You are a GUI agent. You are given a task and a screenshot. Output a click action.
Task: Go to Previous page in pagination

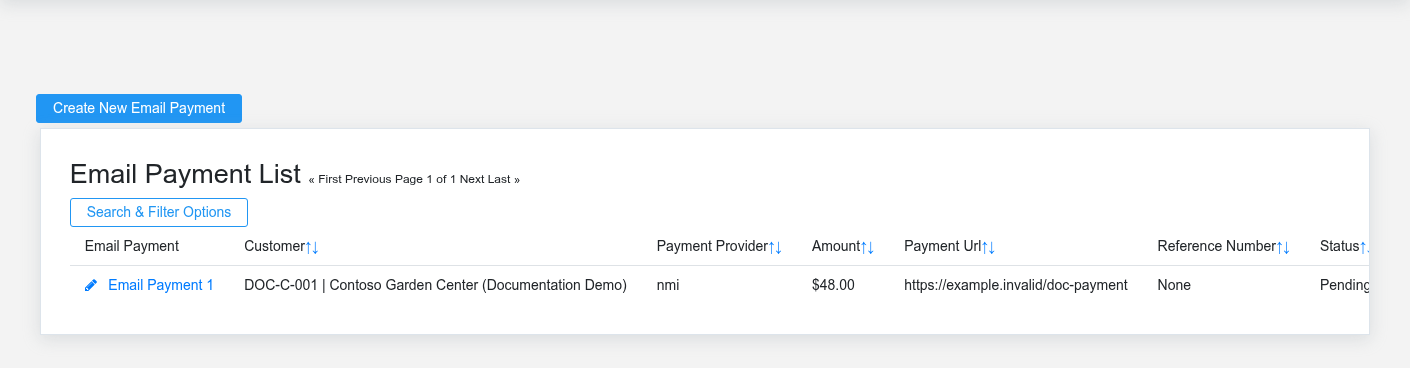[369, 180]
